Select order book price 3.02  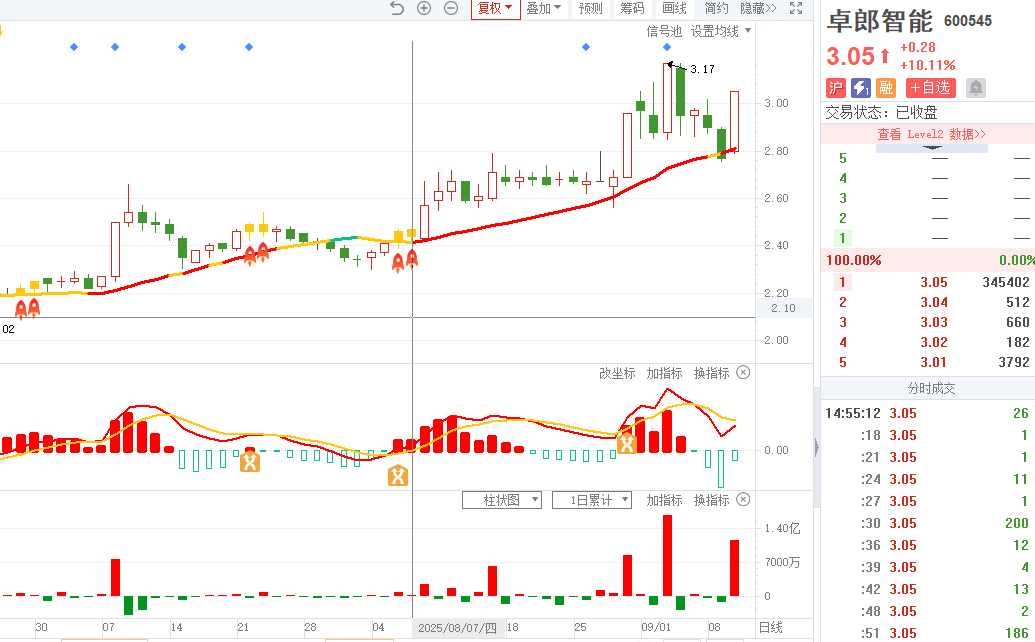tap(934, 342)
